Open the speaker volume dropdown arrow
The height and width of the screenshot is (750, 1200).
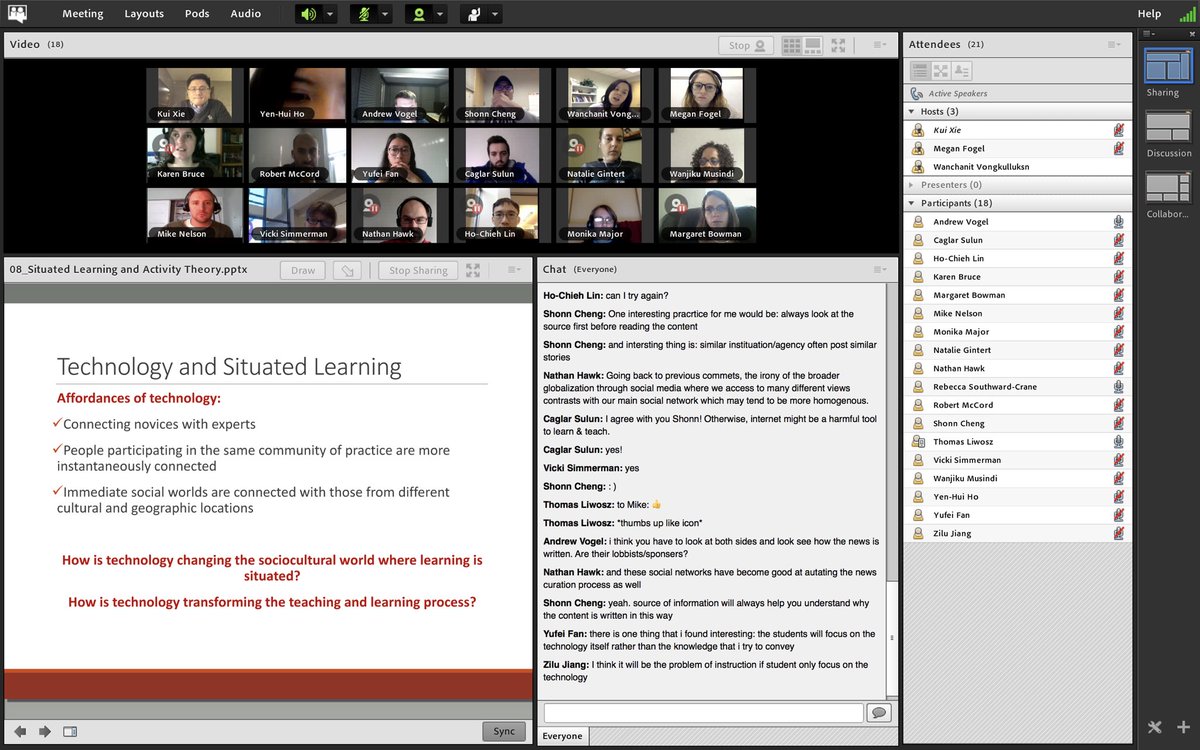[332, 13]
